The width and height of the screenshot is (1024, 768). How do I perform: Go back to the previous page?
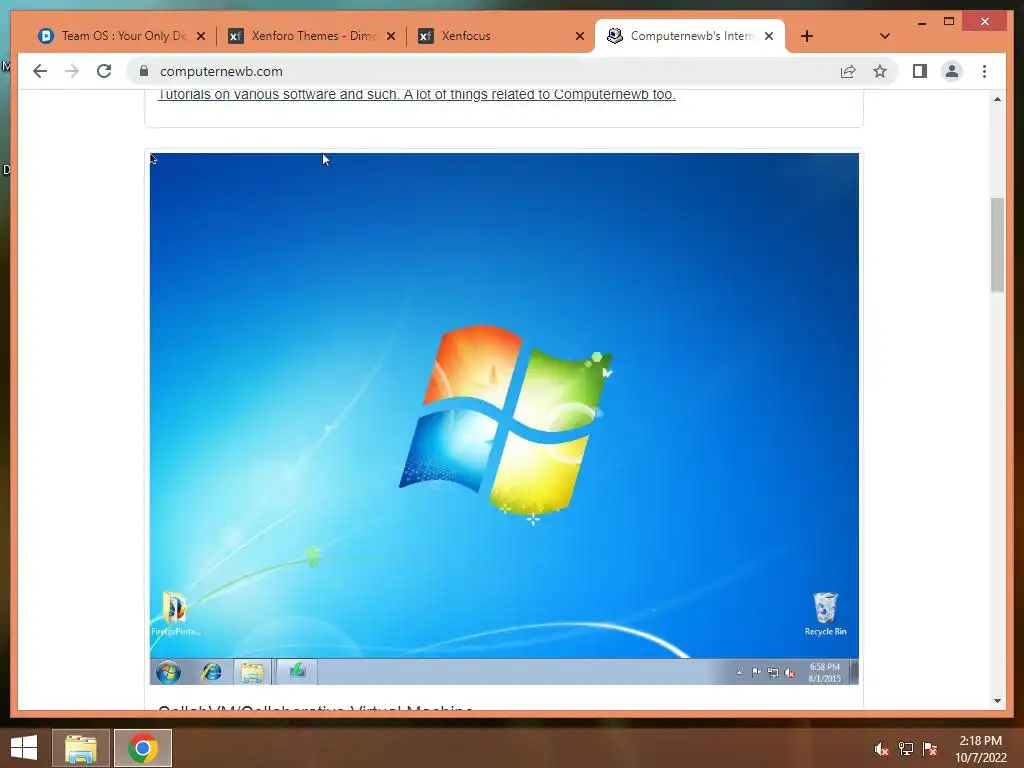pyautogui.click(x=40, y=71)
